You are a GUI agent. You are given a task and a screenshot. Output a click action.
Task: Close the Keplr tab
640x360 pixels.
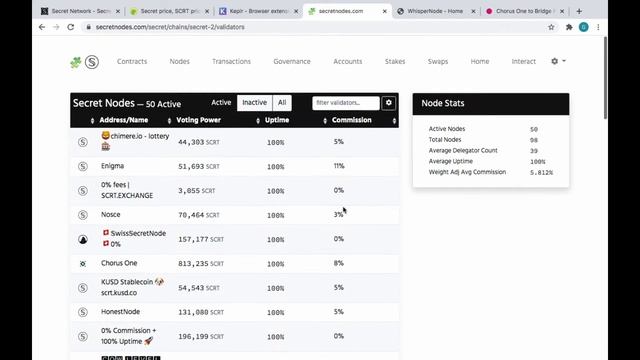[296, 11]
